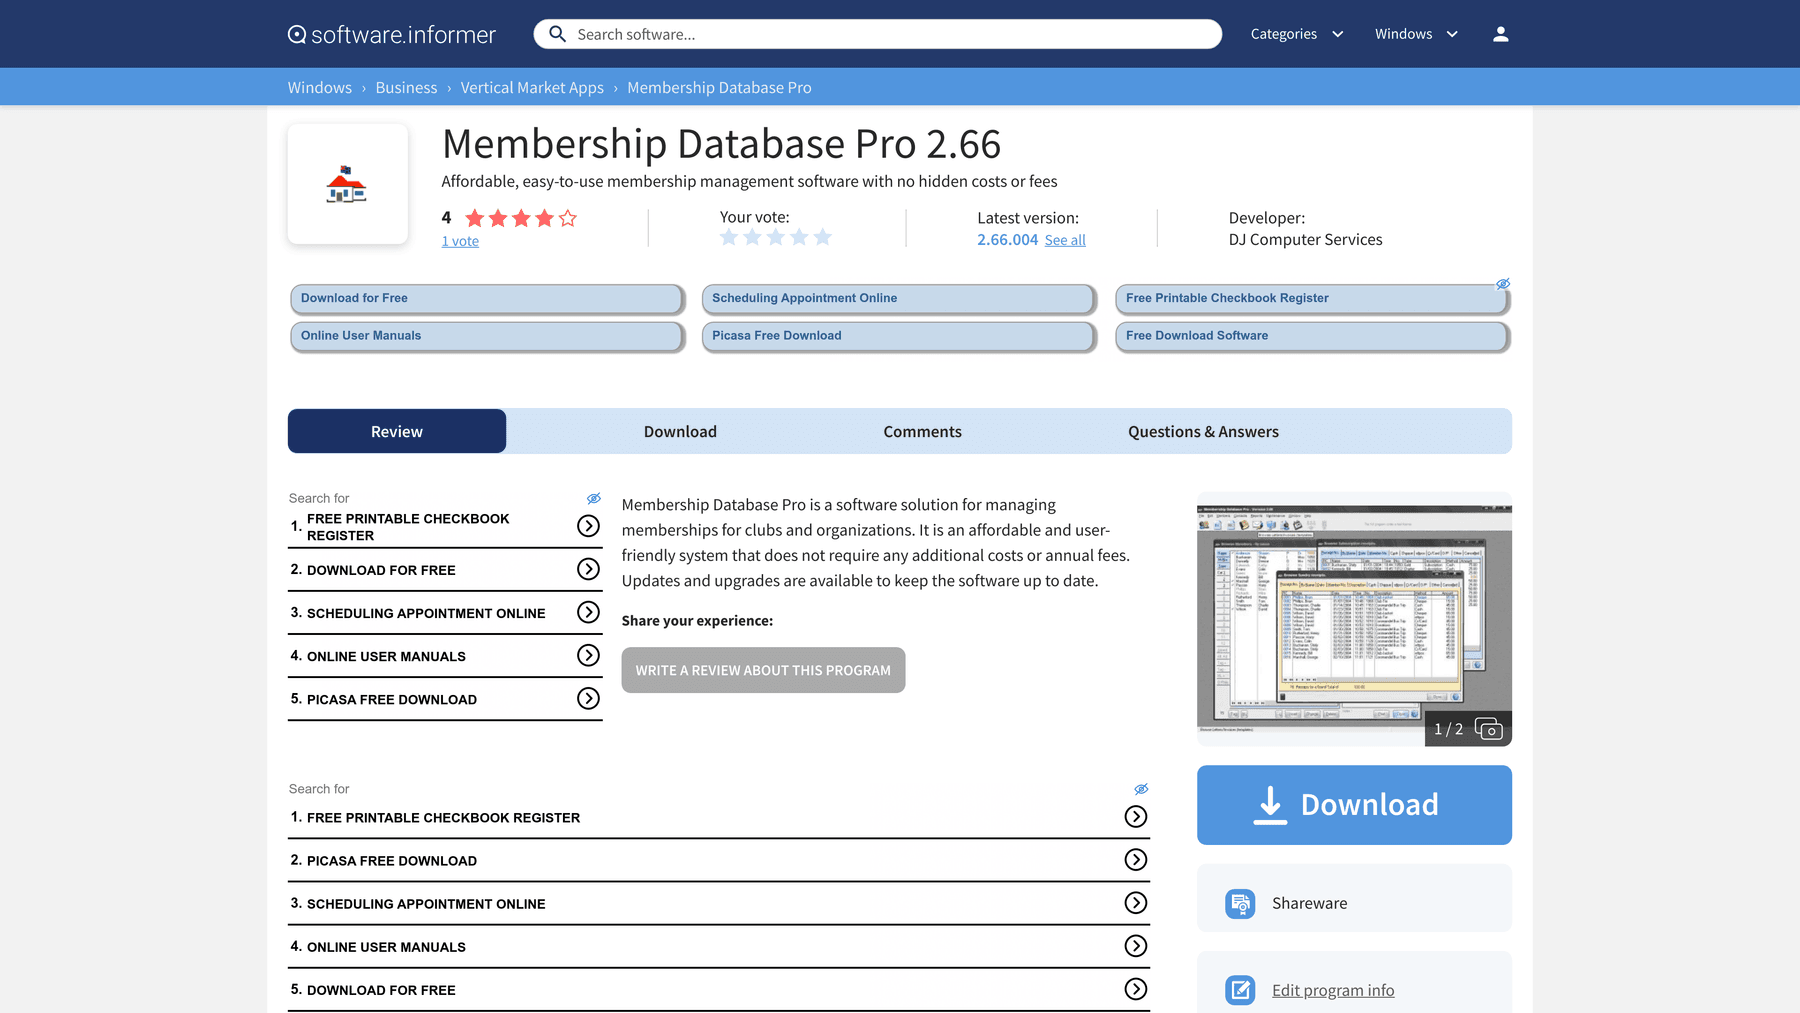This screenshot has height=1013, width=1800.
Task: Toggle the eye icon on the wide lower Search for list
Action: (x=1140, y=789)
